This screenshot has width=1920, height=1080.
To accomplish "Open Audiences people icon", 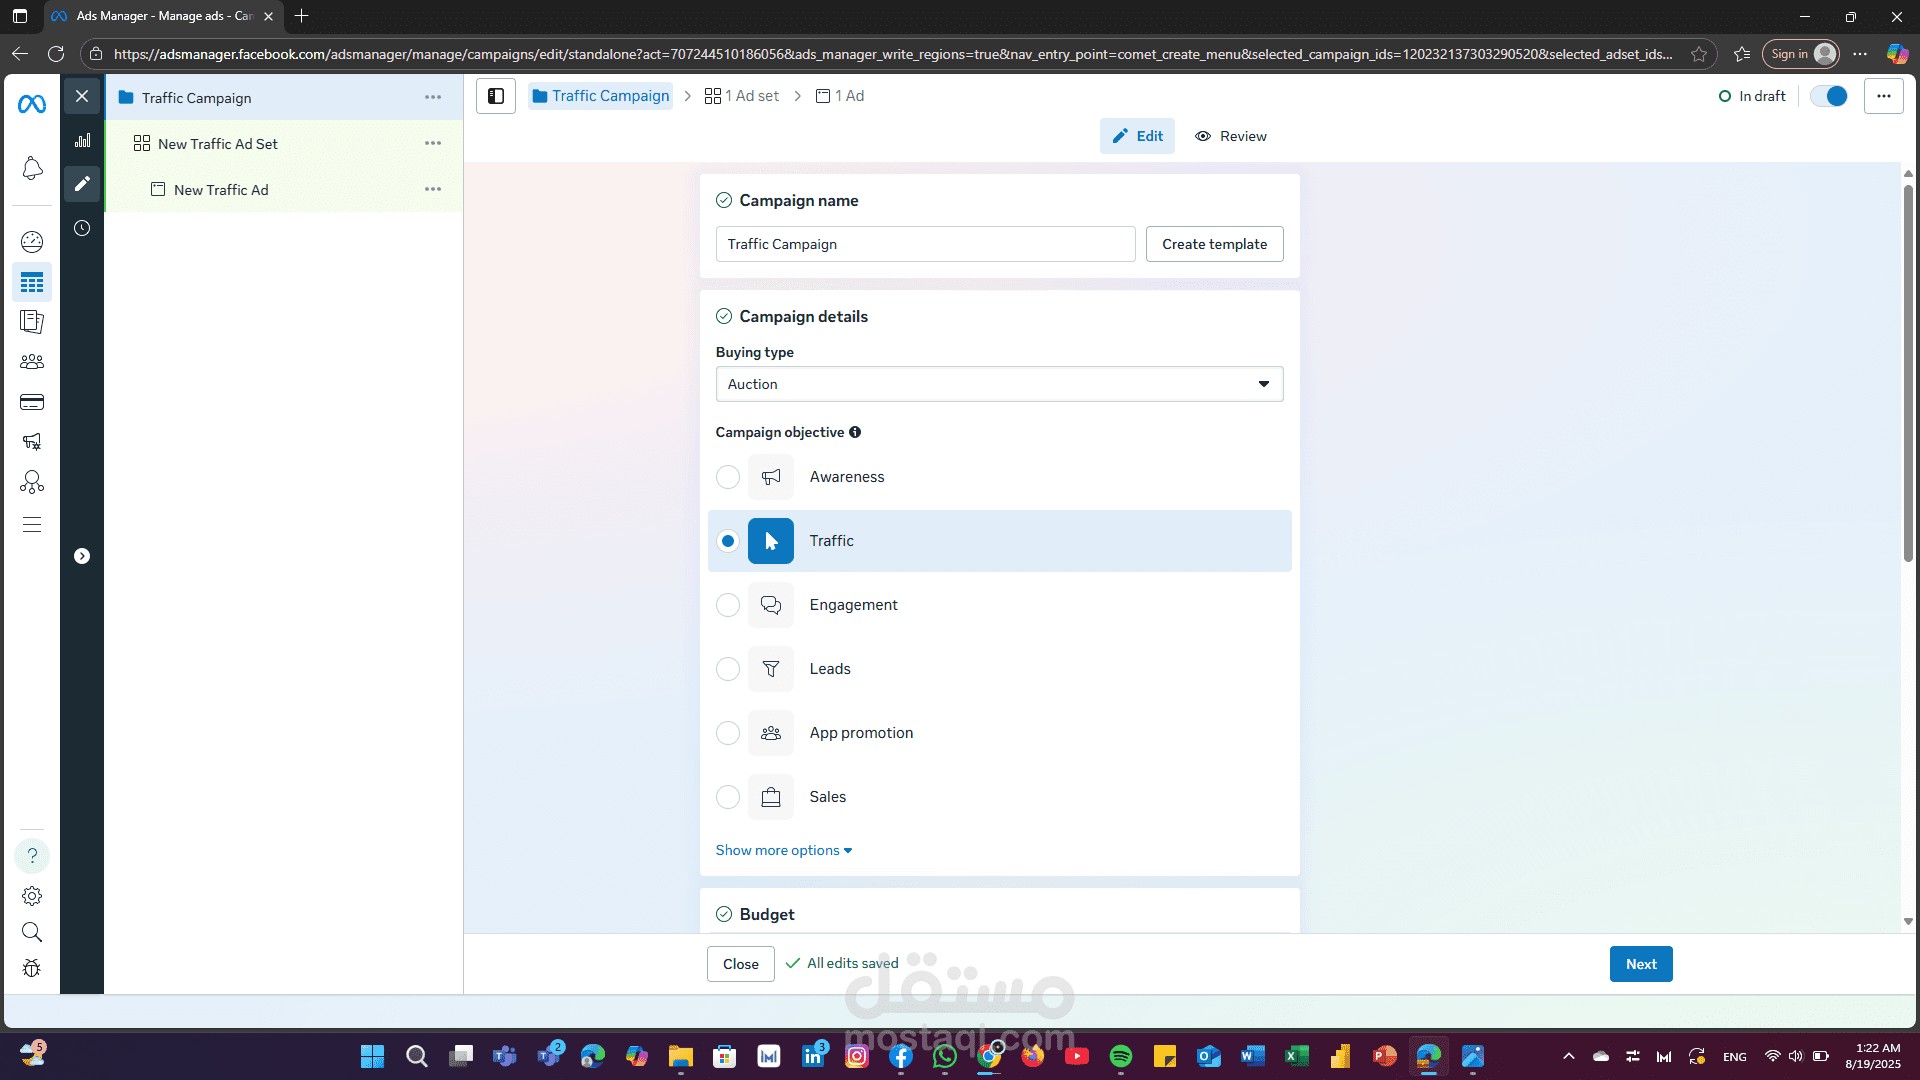I will [32, 362].
